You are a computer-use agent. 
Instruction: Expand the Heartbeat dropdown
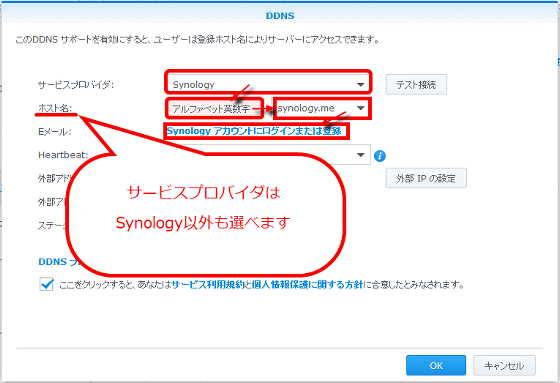tap(360, 155)
